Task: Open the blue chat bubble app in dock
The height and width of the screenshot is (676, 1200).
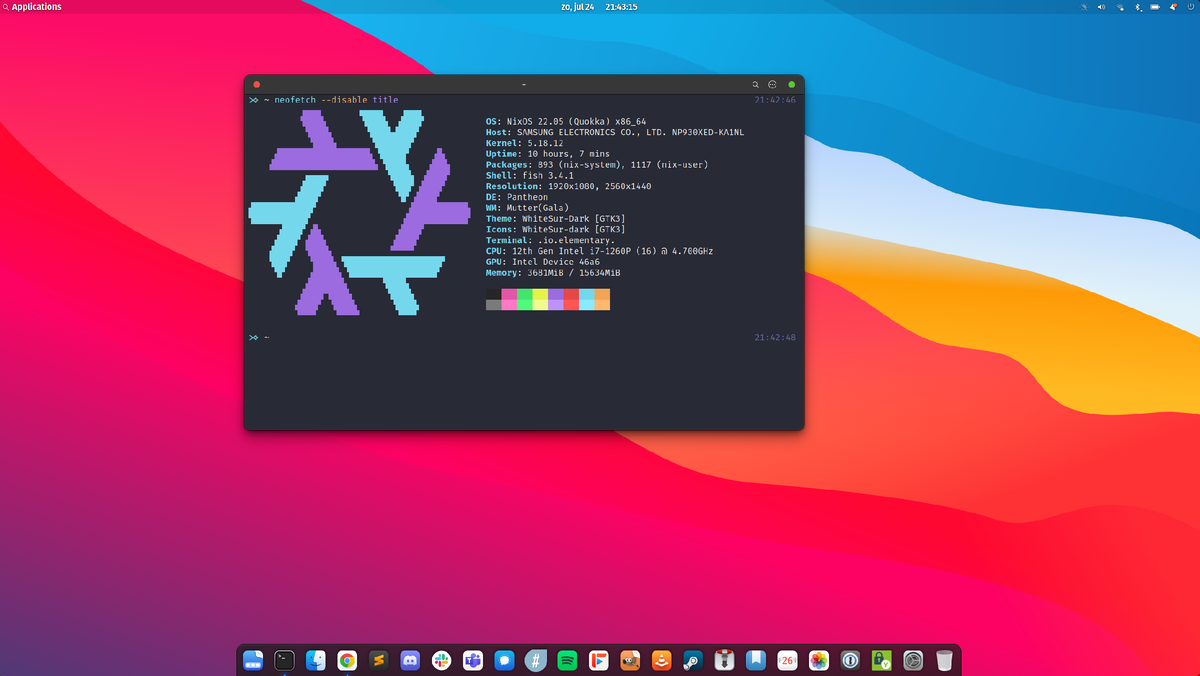Action: click(x=504, y=660)
